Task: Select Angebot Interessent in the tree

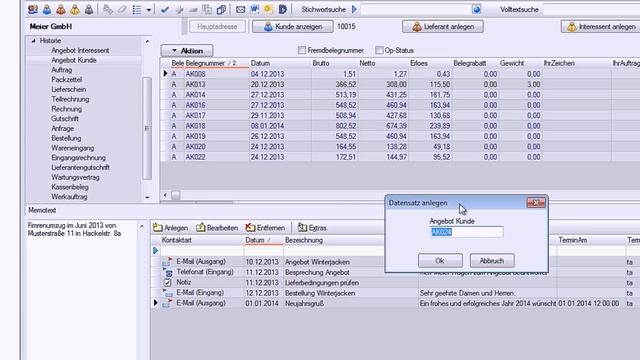Action: pyautogui.click(x=80, y=51)
